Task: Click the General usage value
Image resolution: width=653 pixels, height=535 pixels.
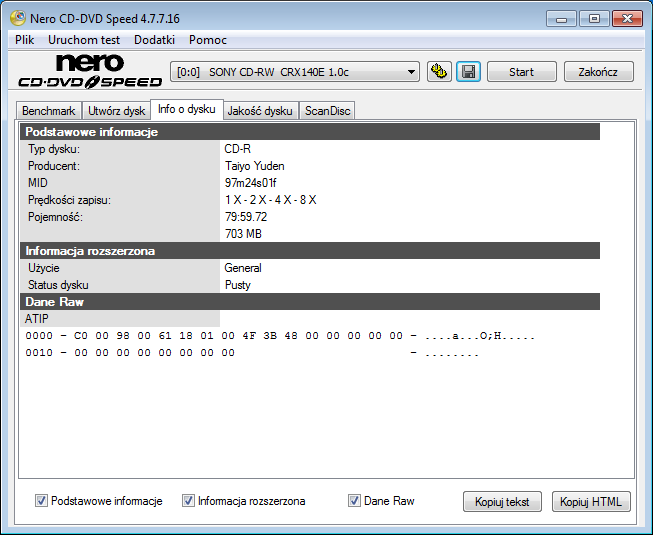Action: 243,268
